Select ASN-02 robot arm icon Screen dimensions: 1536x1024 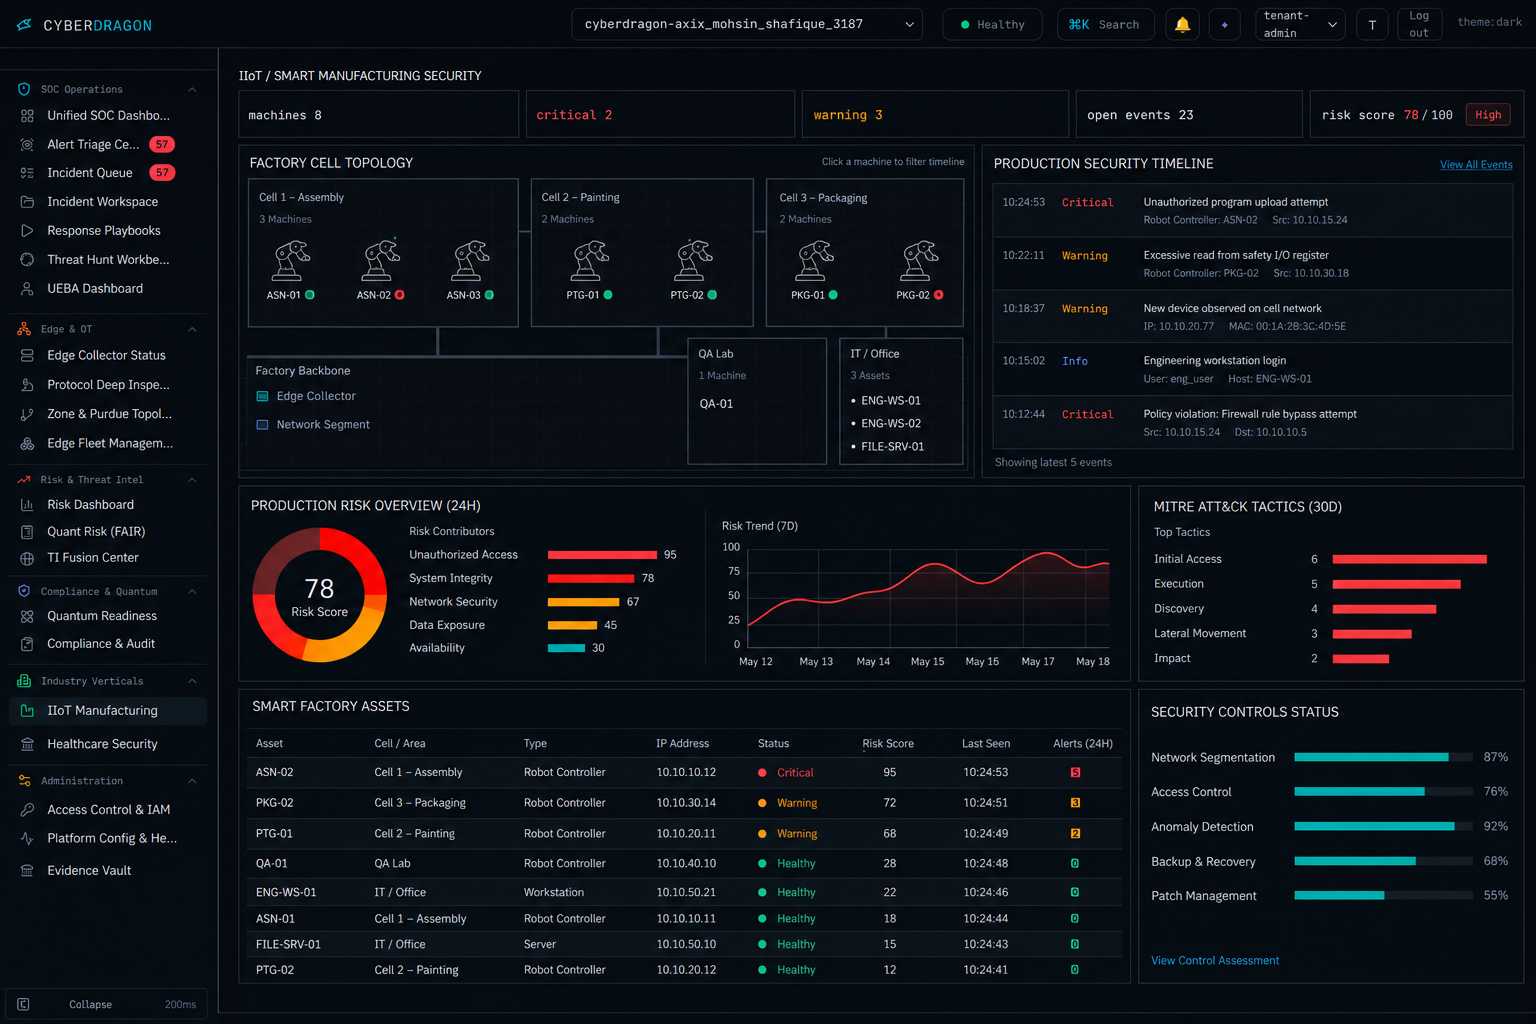pos(380,260)
